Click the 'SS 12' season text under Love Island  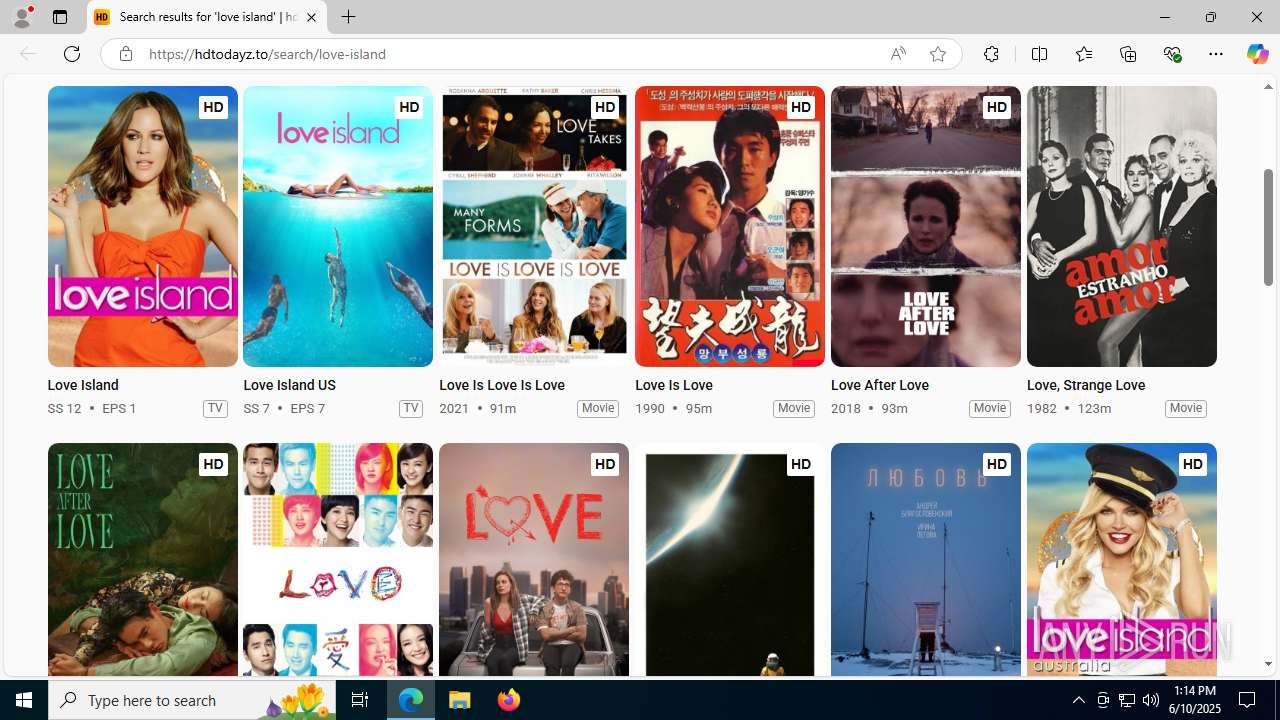64,408
